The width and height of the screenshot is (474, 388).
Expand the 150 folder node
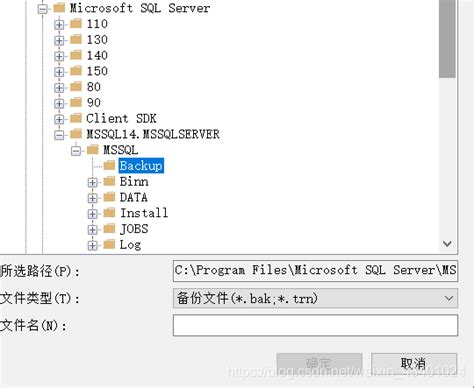coord(59,72)
